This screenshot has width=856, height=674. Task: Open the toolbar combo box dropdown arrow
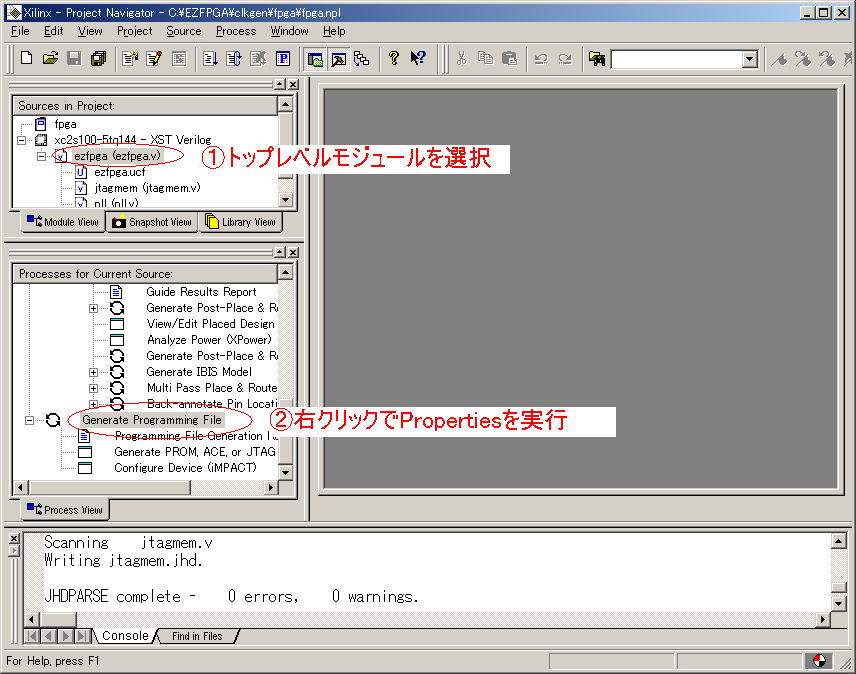pos(750,58)
